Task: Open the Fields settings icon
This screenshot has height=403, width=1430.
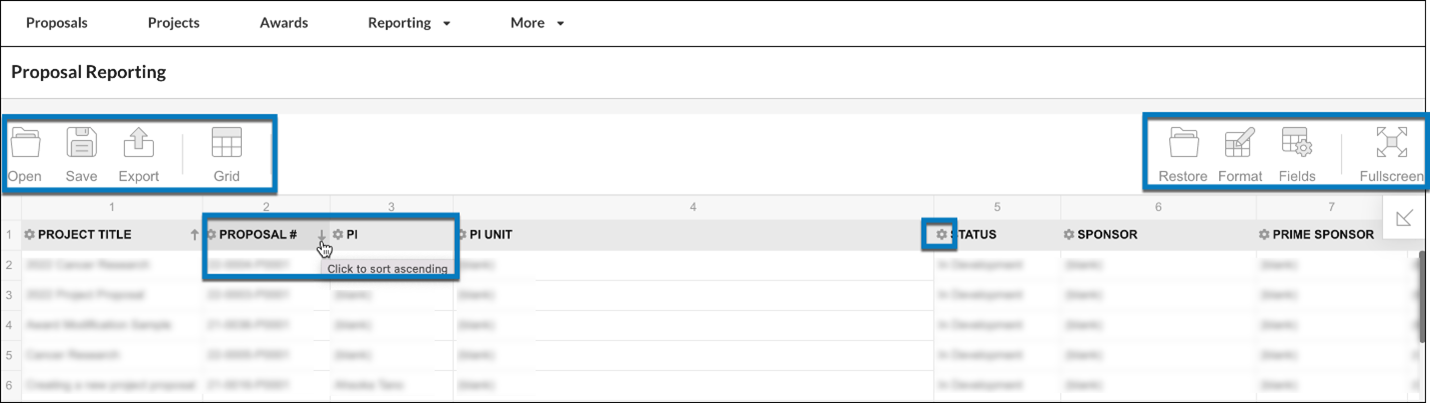Action: click(x=1297, y=144)
